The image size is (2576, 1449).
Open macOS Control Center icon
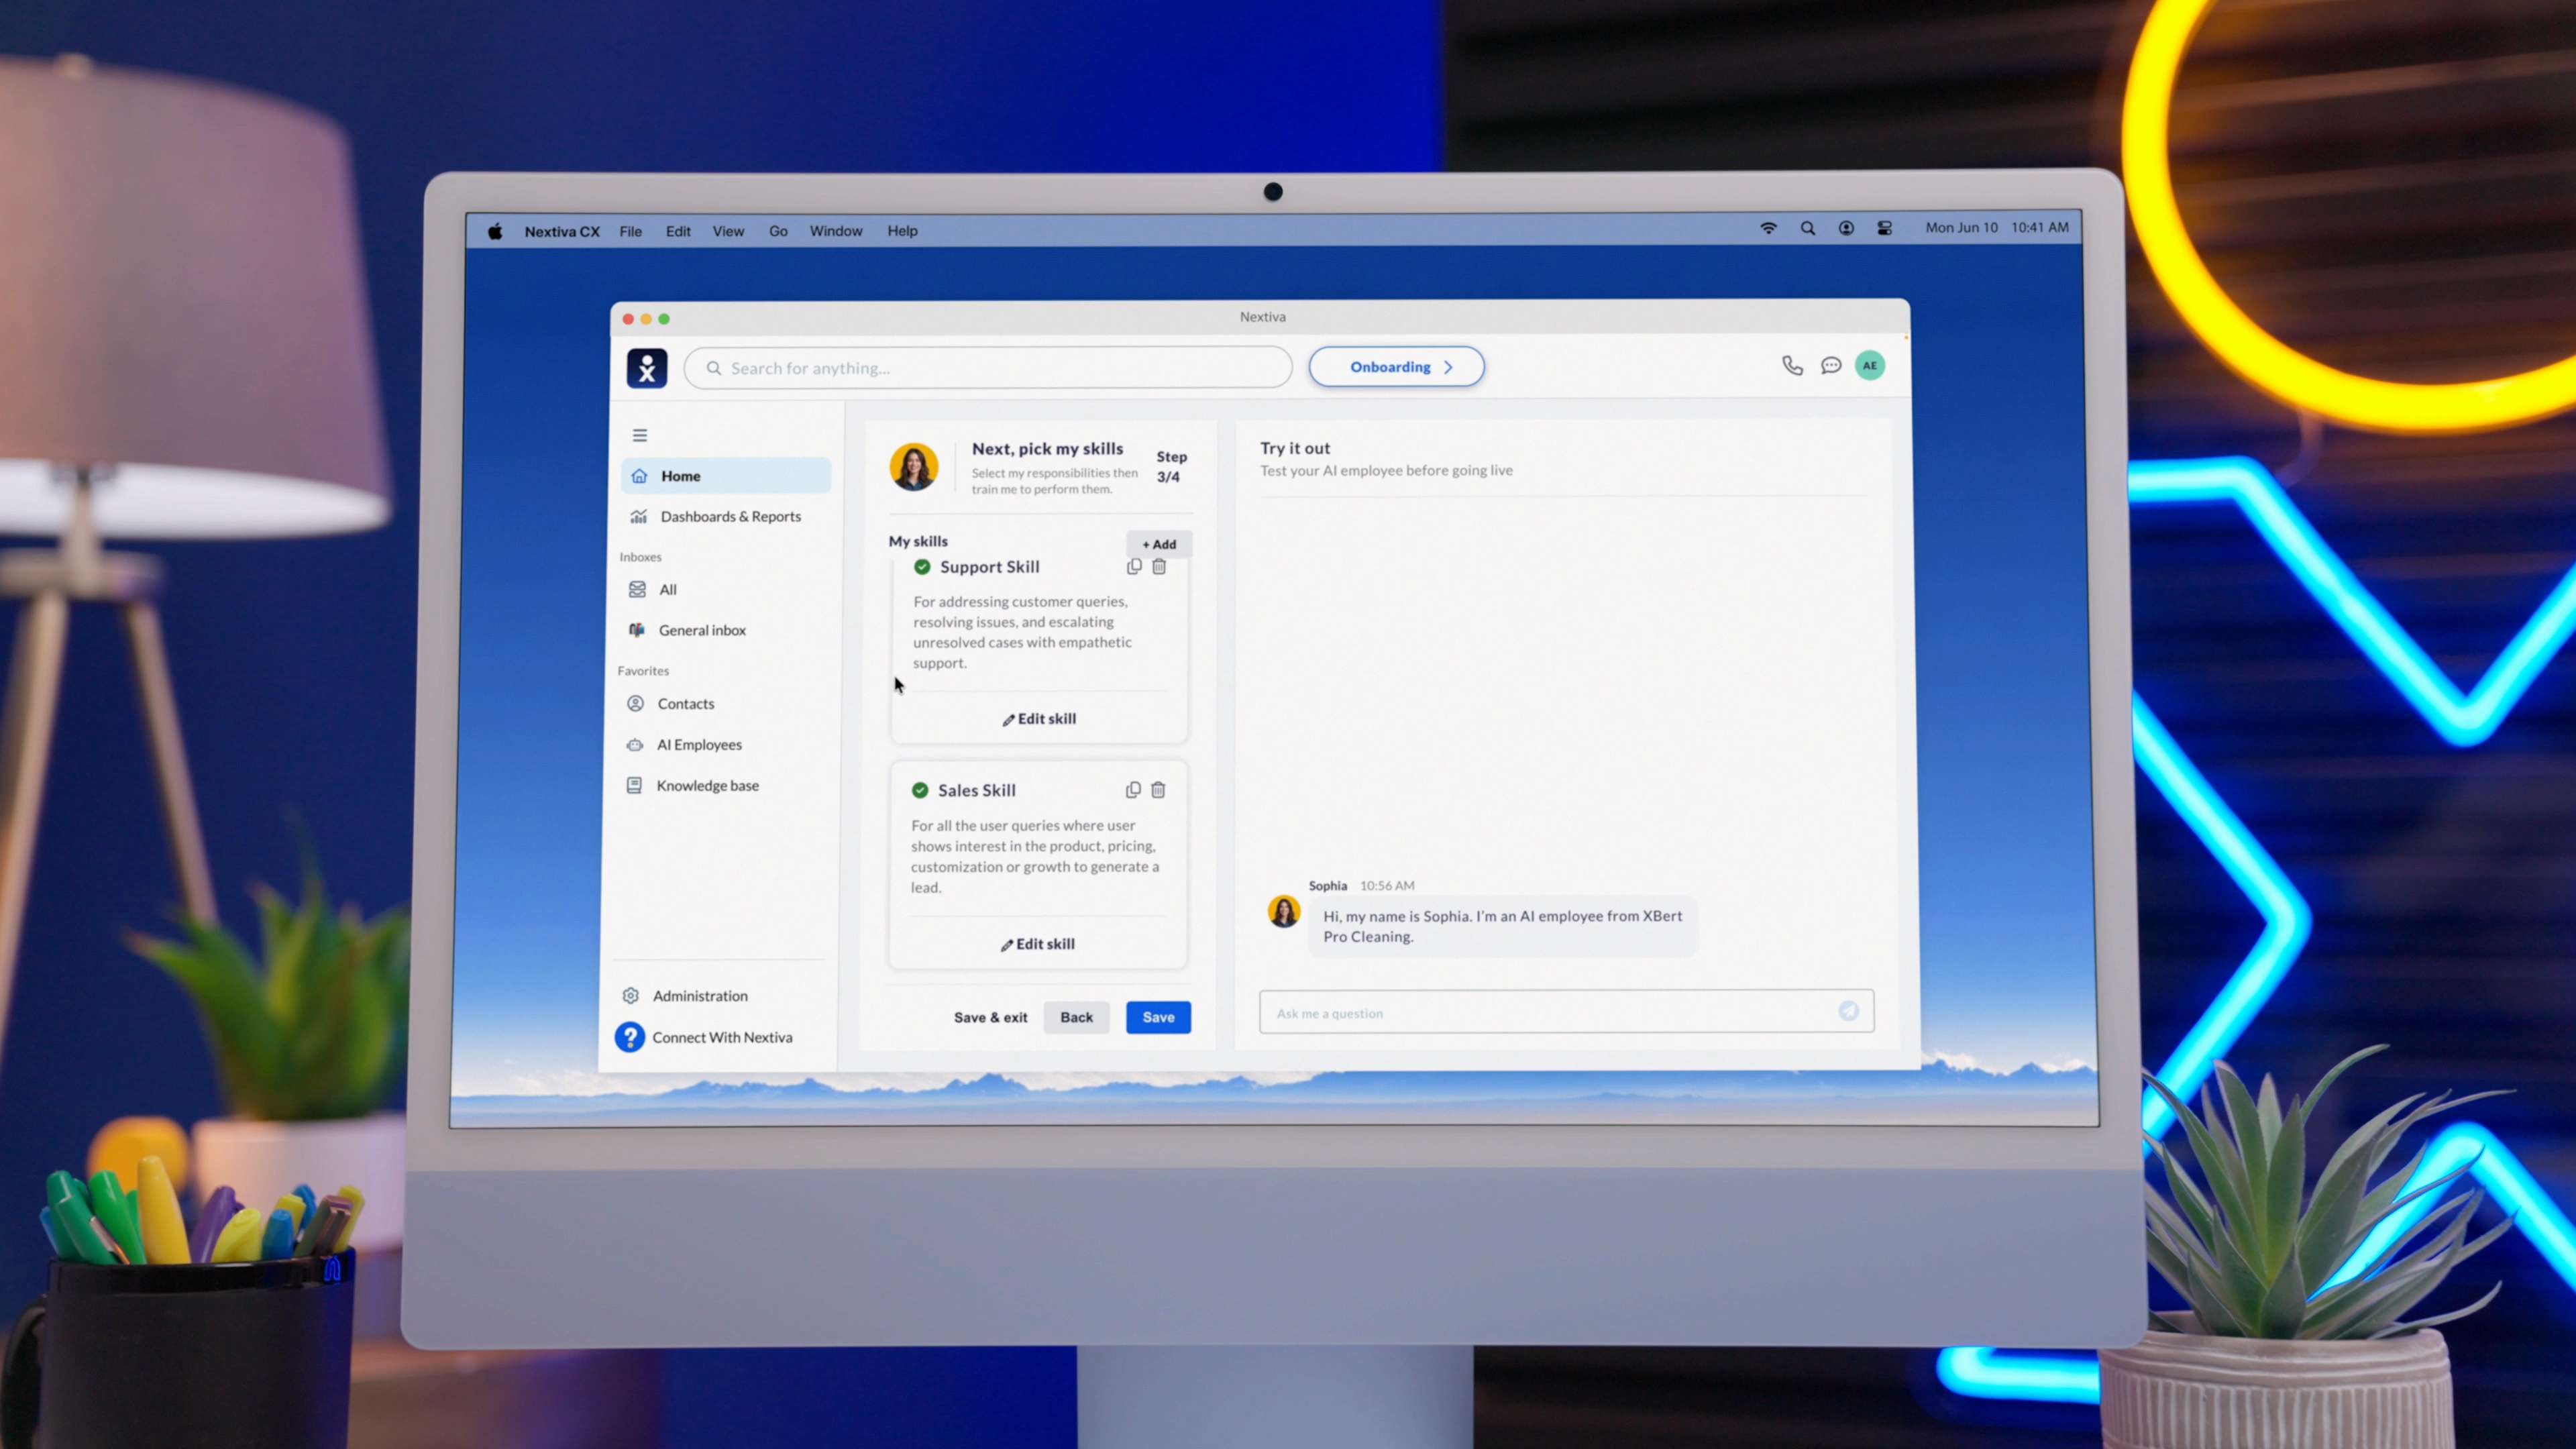[1884, 228]
